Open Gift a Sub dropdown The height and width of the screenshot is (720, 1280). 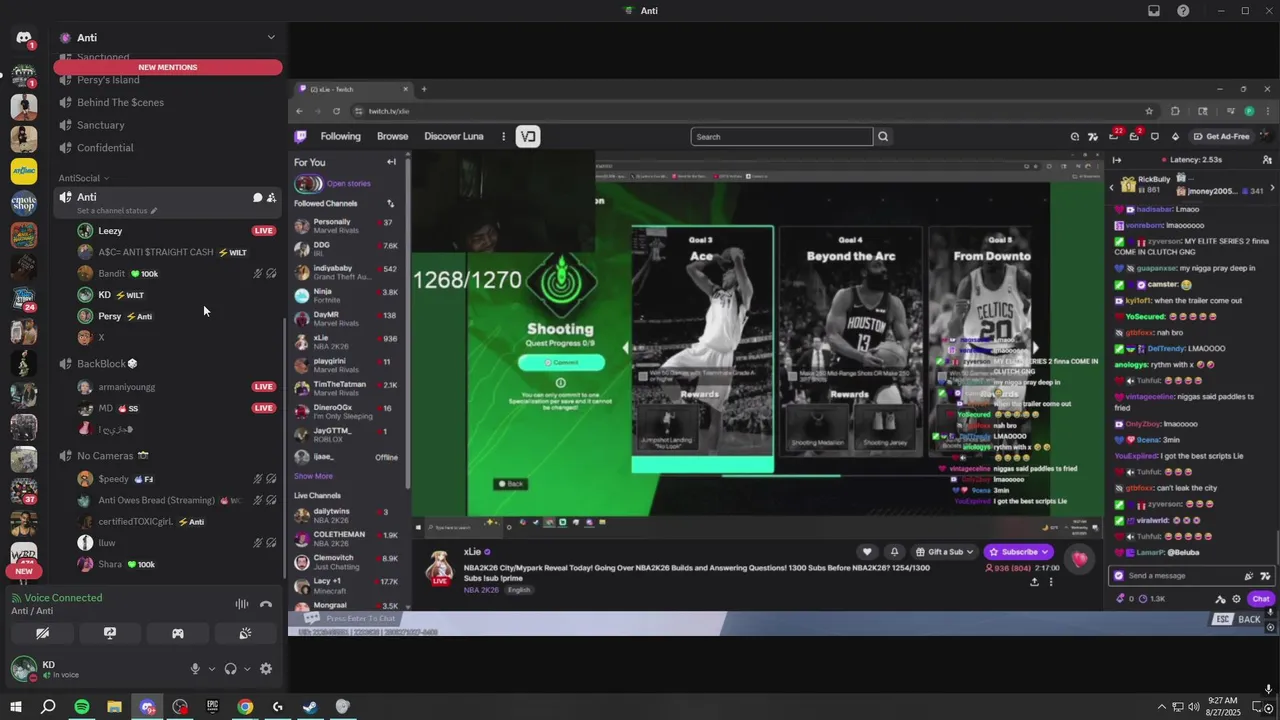[x=943, y=552]
